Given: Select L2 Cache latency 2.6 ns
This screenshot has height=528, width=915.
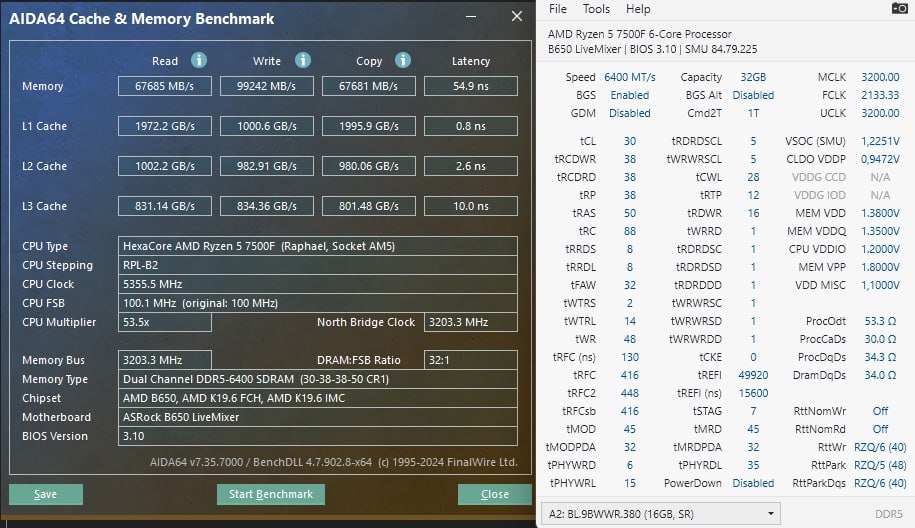Looking at the screenshot, I should click(x=471, y=166).
